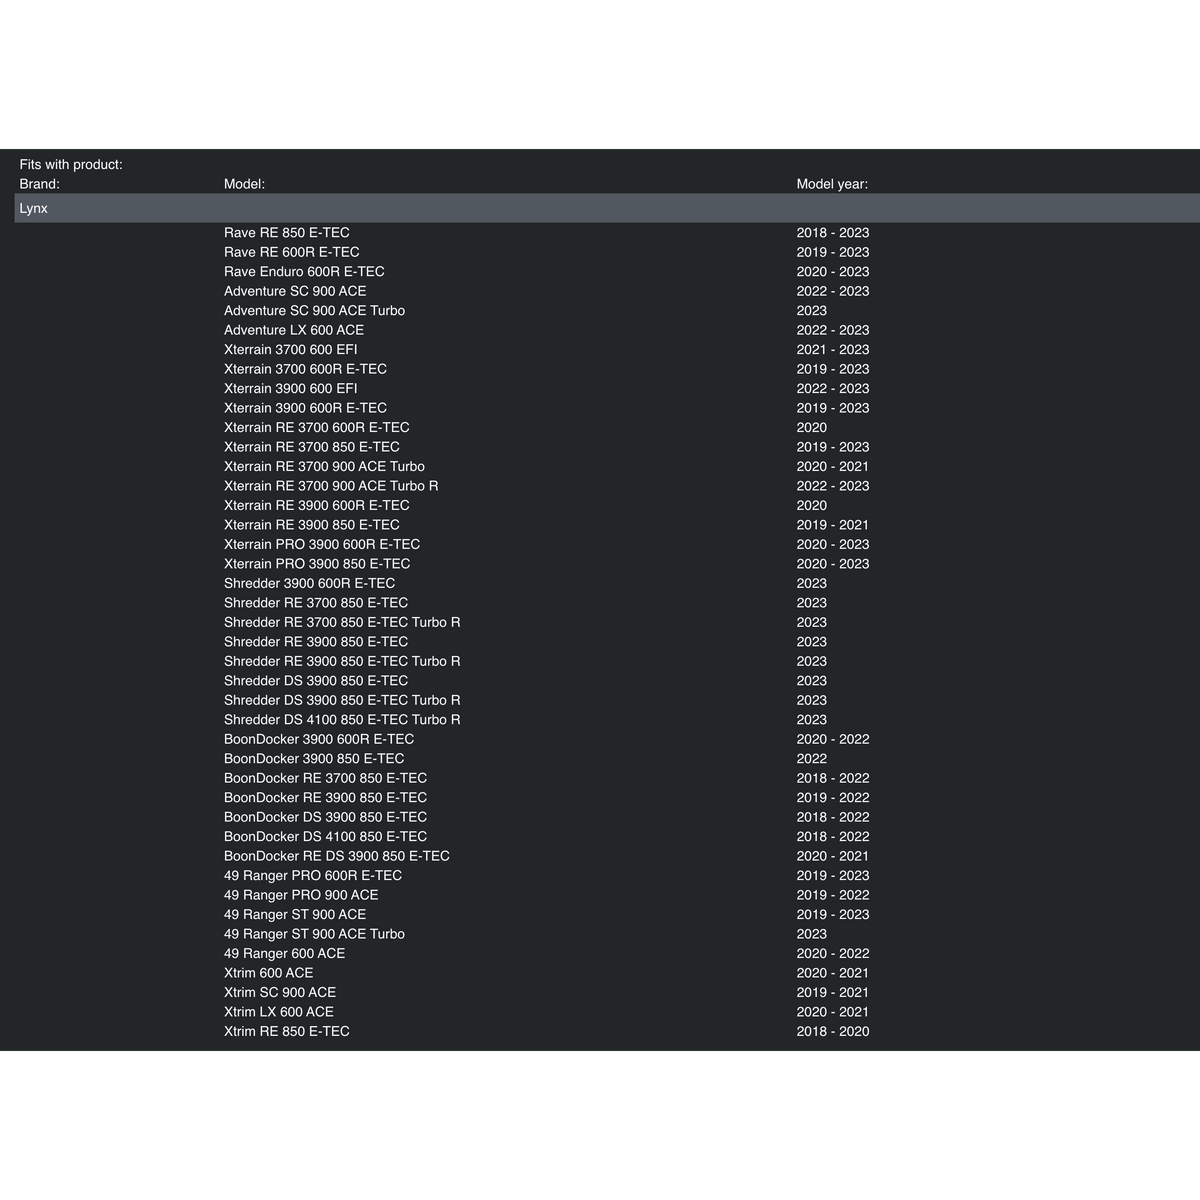Click the 'Model:' column header
Screen dimensions: 1200x1200
pos(244,184)
